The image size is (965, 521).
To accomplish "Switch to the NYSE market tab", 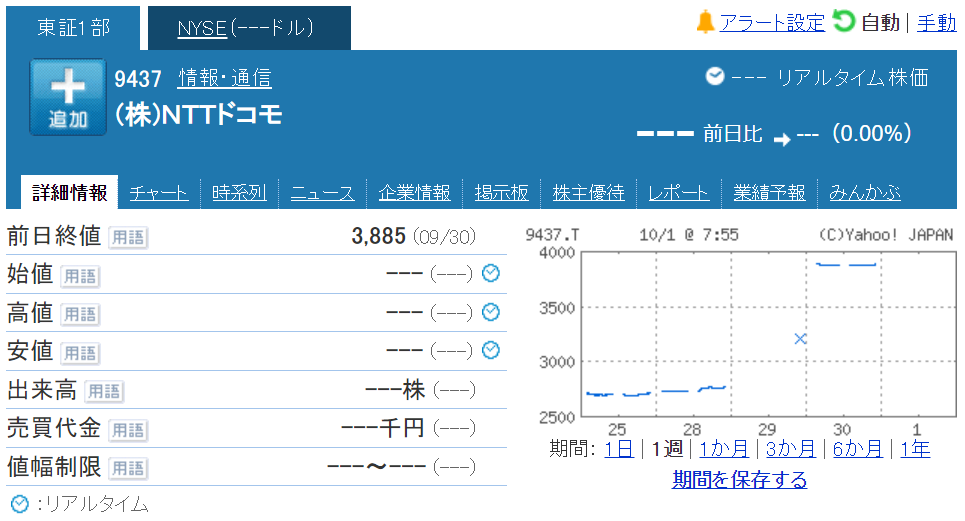I will pyautogui.click(x=249, y=28).
